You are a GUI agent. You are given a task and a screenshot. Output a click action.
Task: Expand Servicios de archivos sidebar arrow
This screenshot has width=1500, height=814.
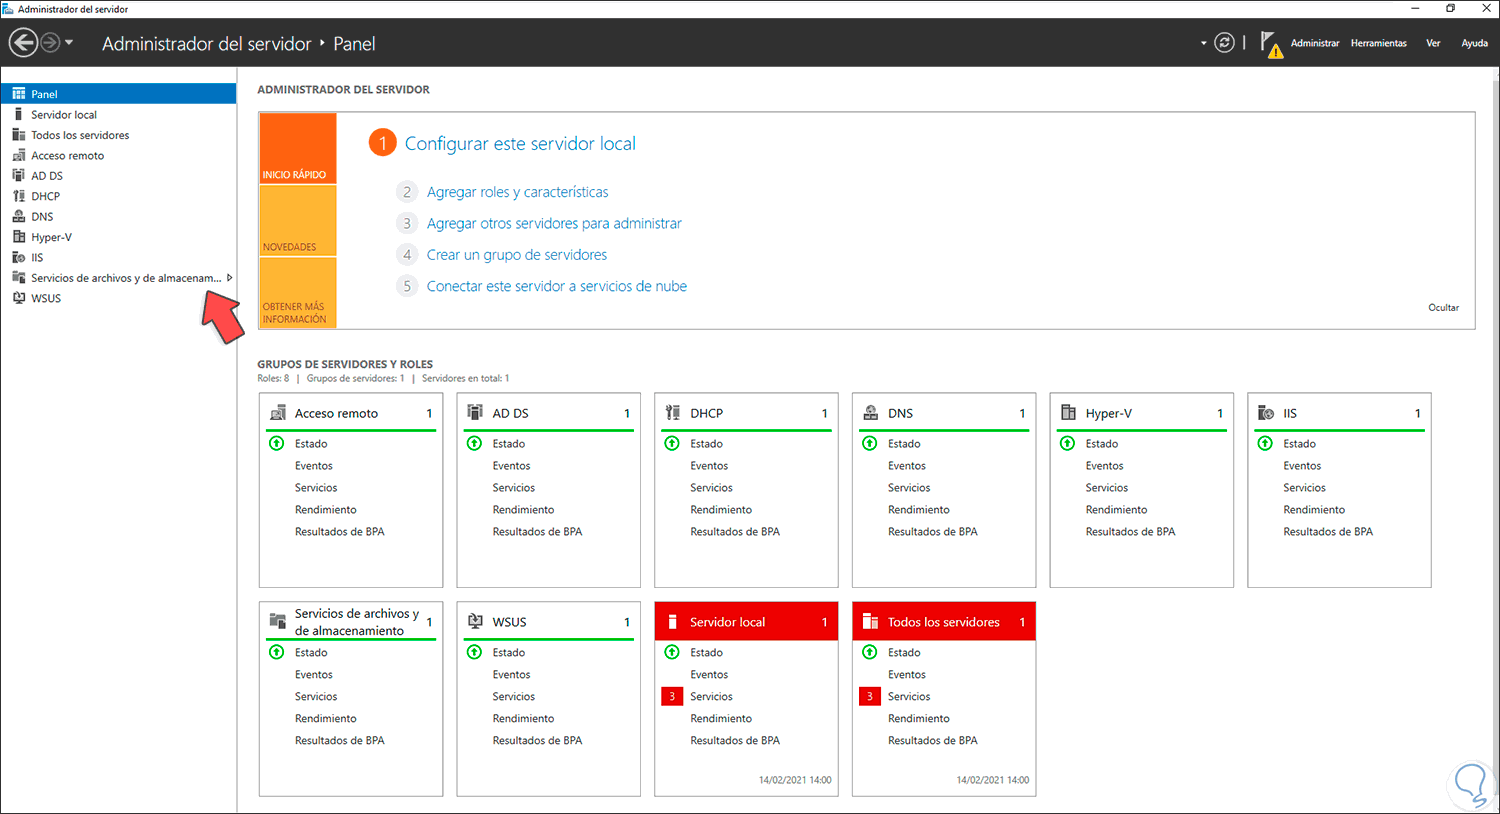(x=229, y=278)
